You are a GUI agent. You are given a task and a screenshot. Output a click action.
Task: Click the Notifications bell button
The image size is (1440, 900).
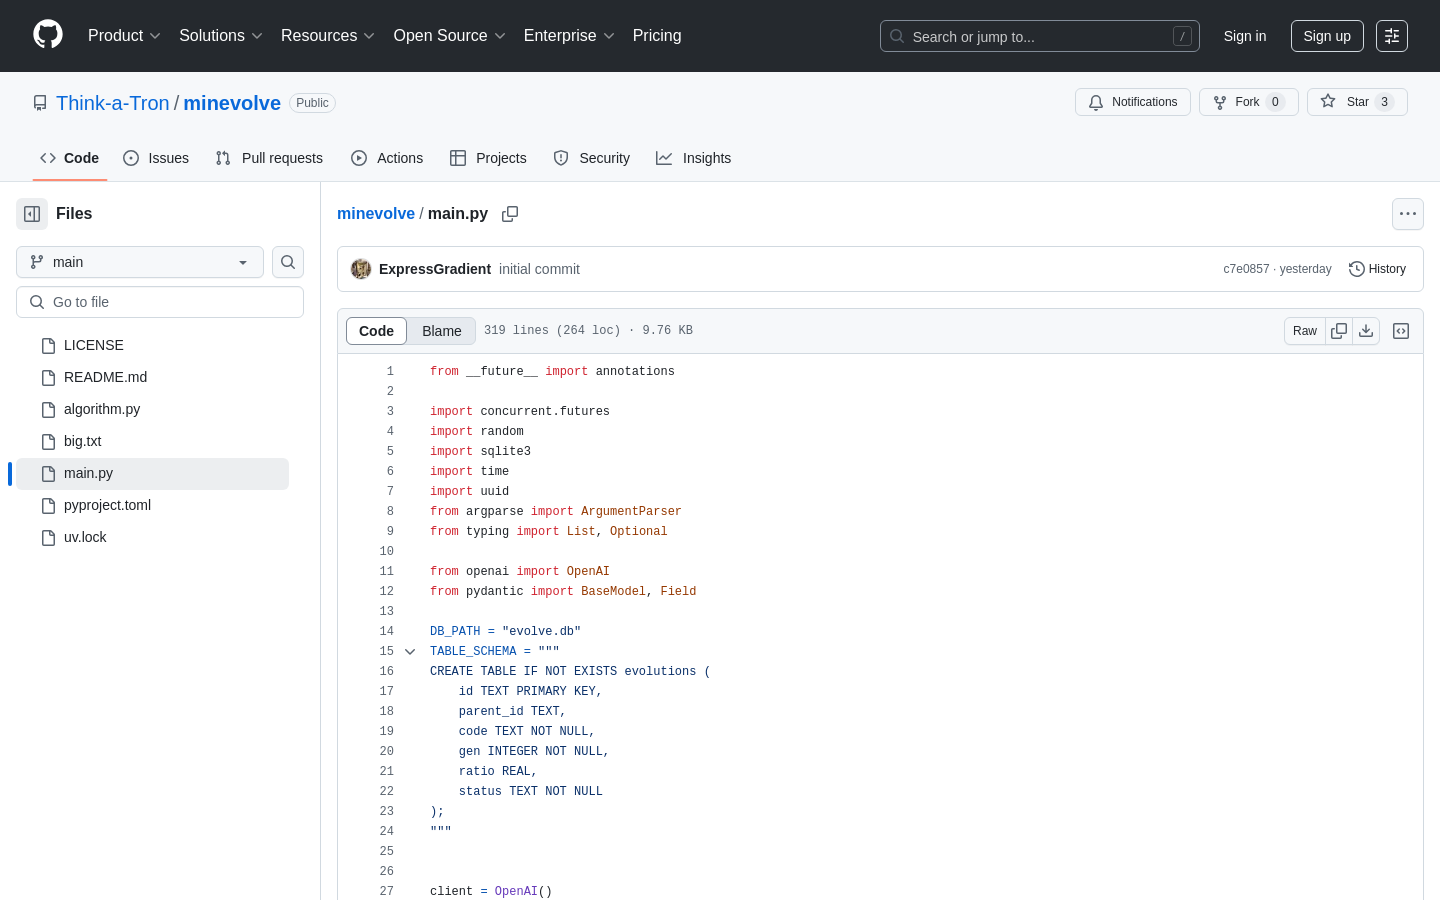1133,102
